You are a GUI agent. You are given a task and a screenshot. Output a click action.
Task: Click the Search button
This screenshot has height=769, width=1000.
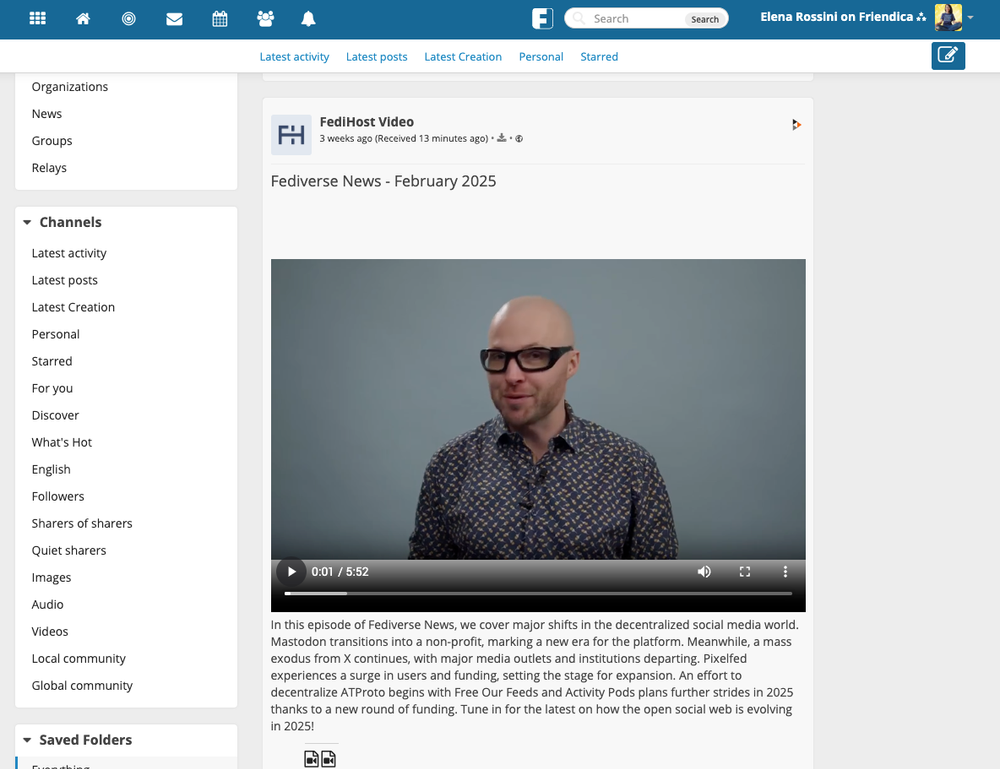[704, 19]
